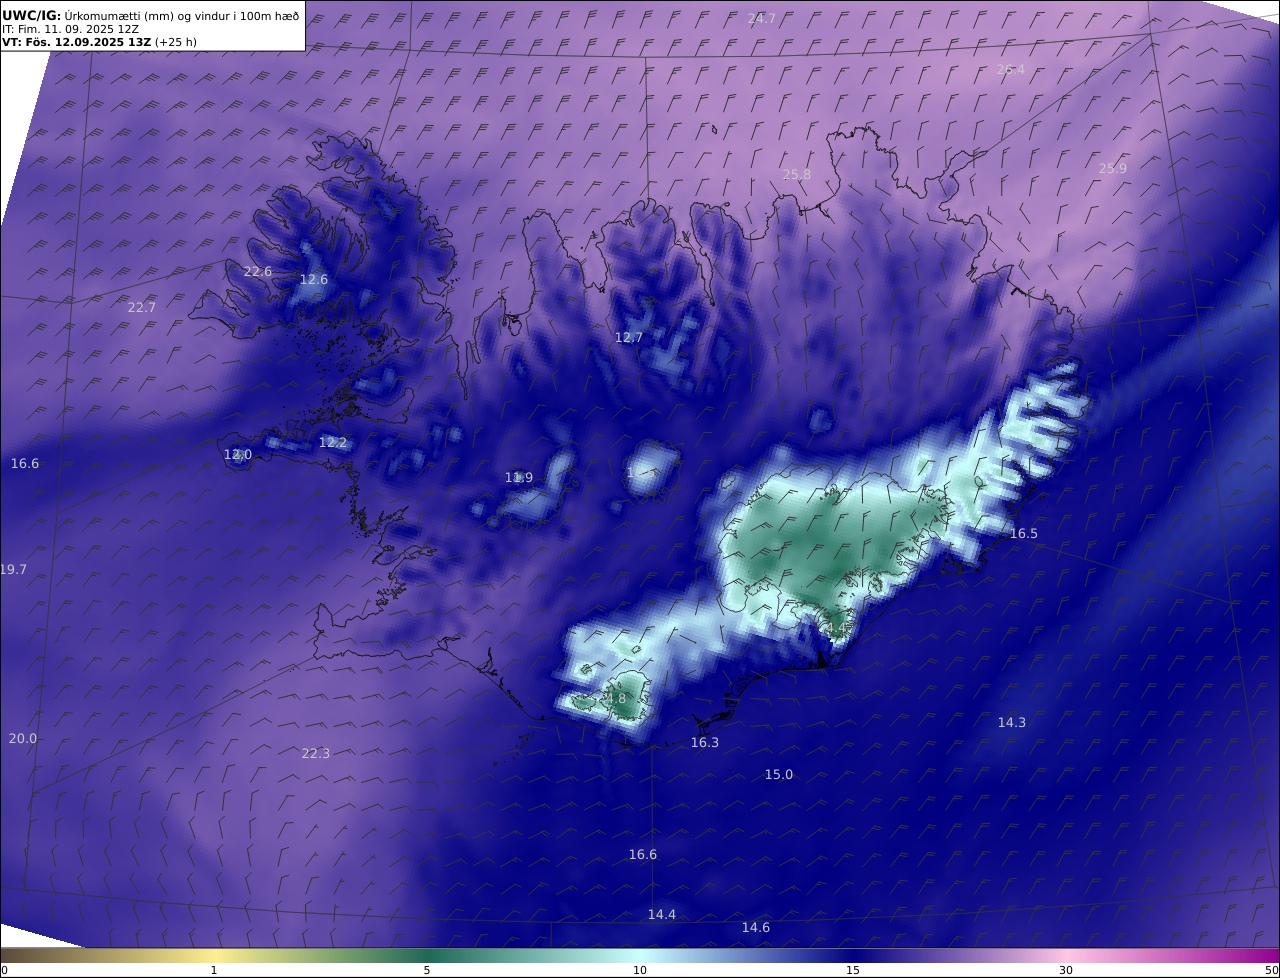Click the 12.6 value label

[x=313, y=279]
